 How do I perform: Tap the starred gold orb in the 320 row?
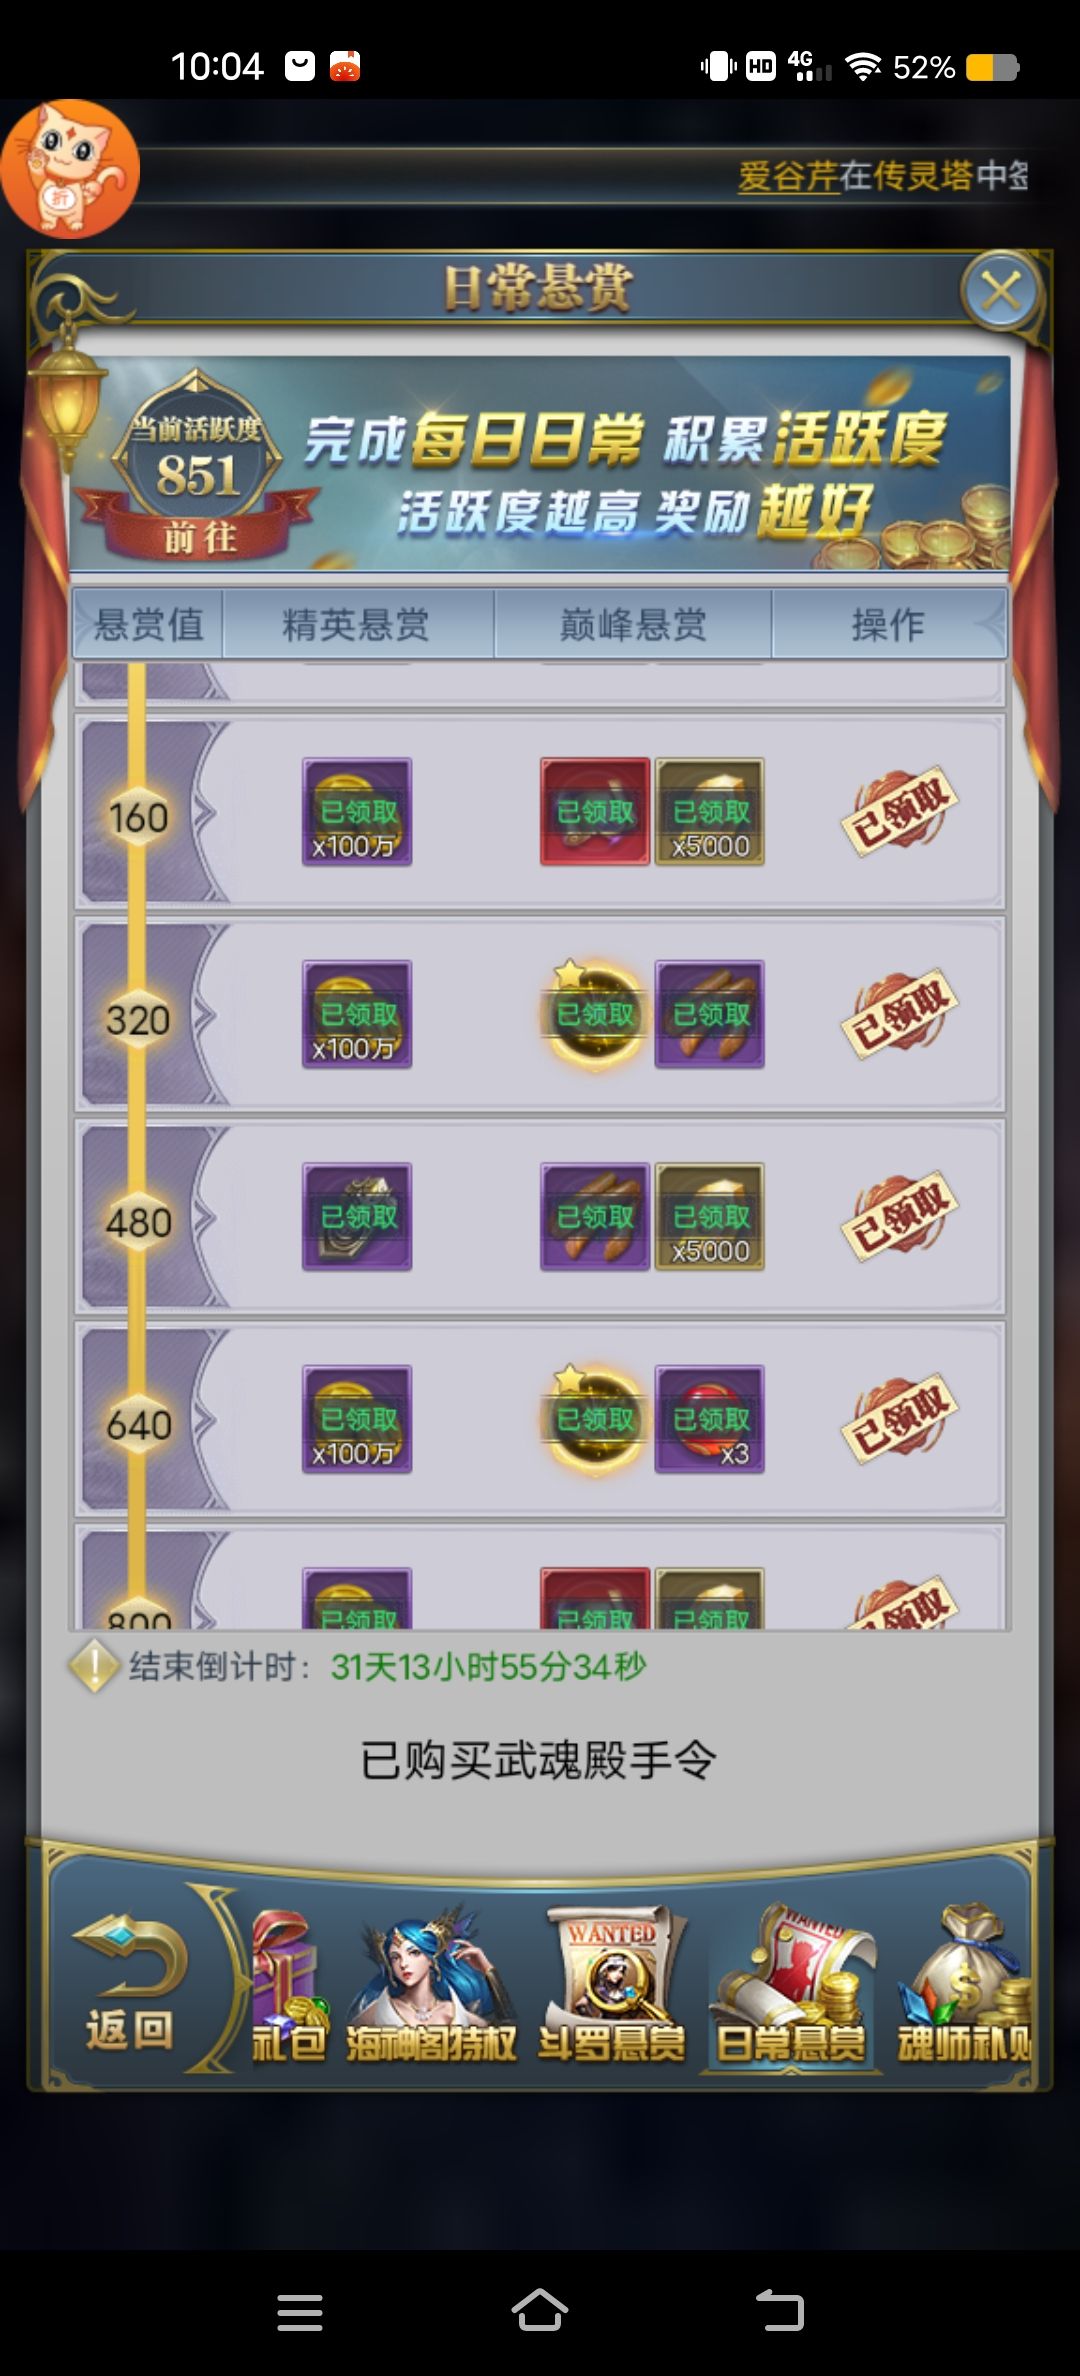(595, 1014)
